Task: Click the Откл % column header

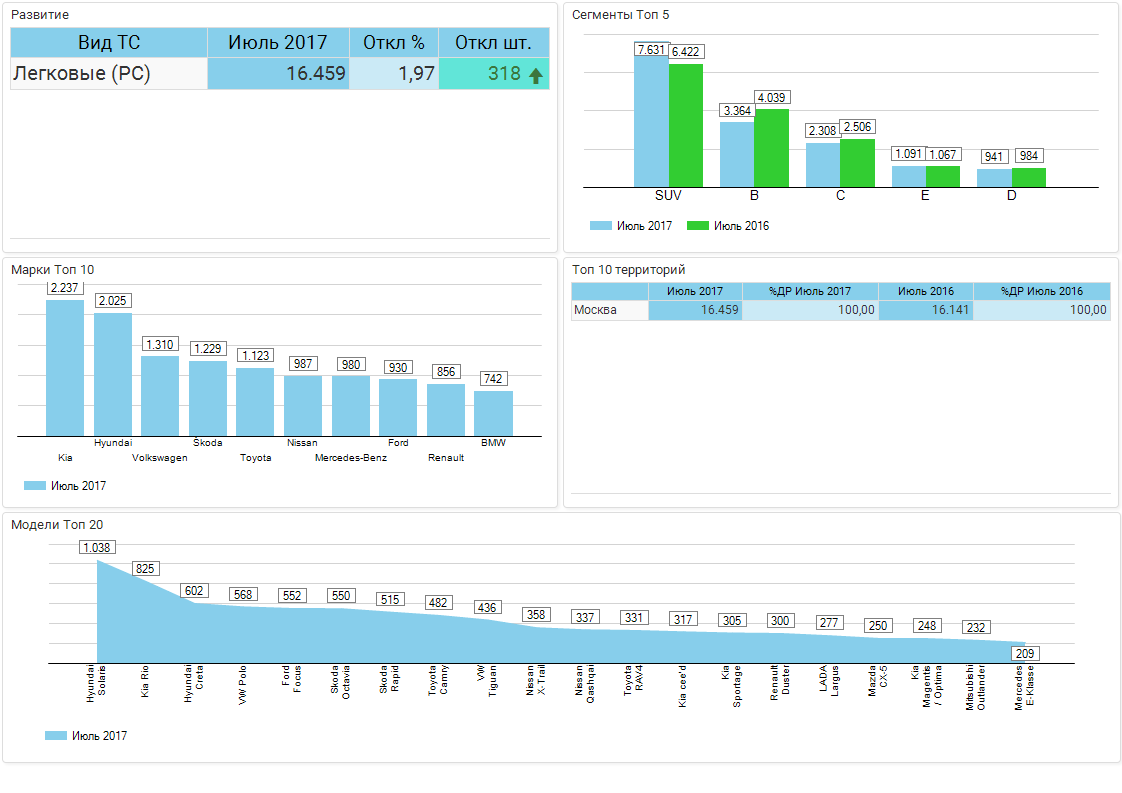Action: 394,43
